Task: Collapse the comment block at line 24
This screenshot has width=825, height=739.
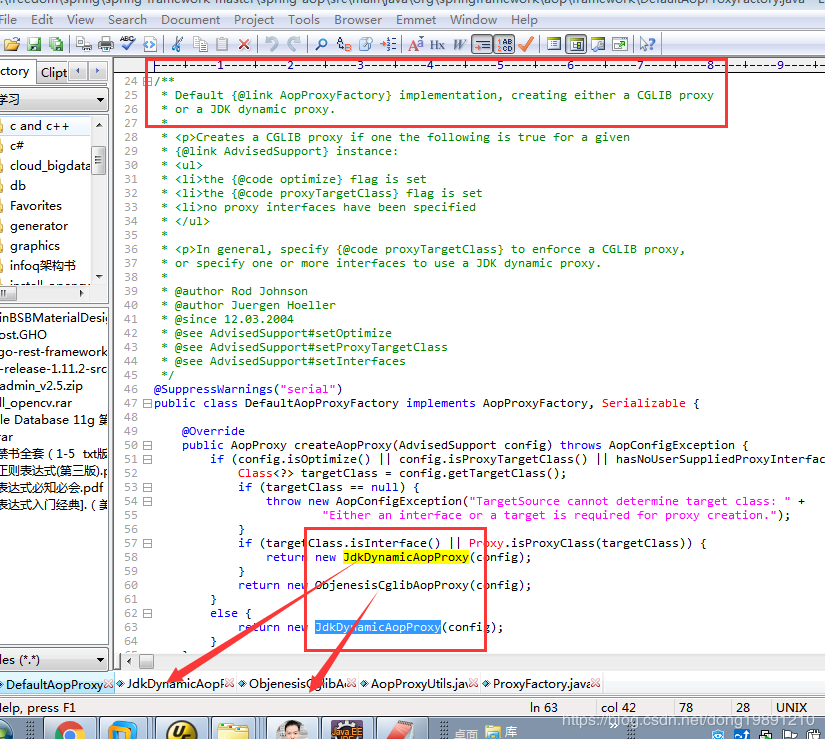Action: [147, 82]
